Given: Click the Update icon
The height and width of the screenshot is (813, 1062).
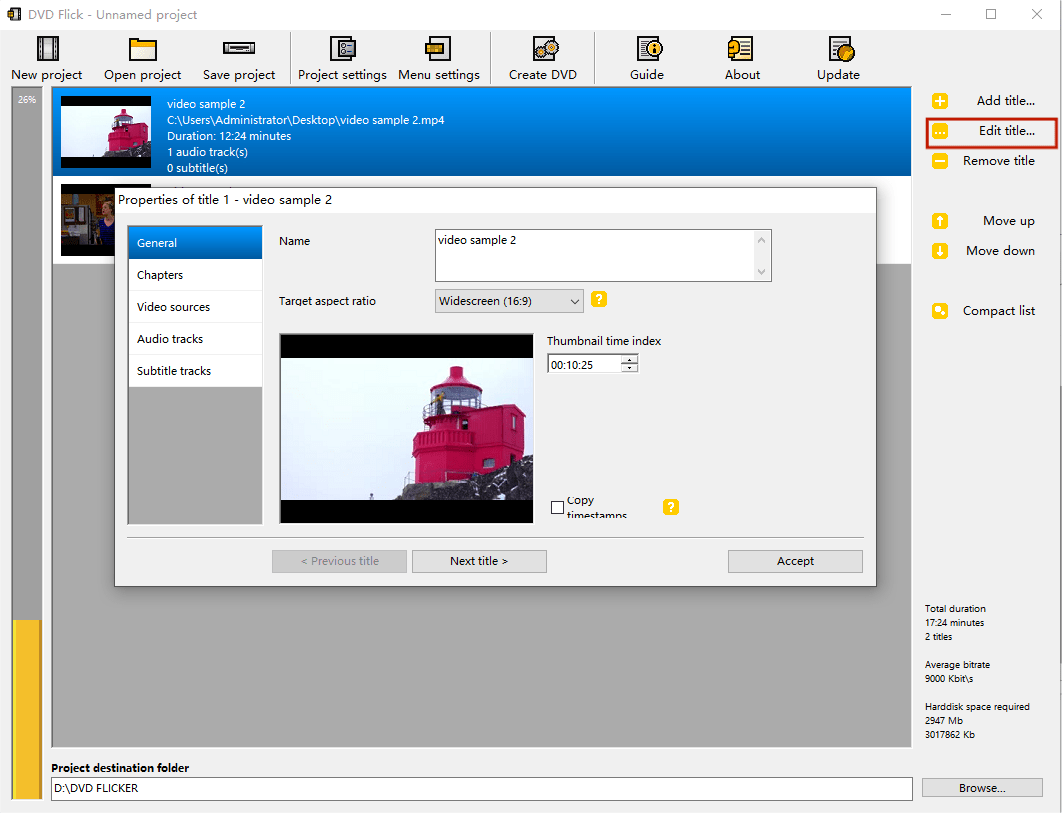Looking at the screenshot, I should 838,49.
